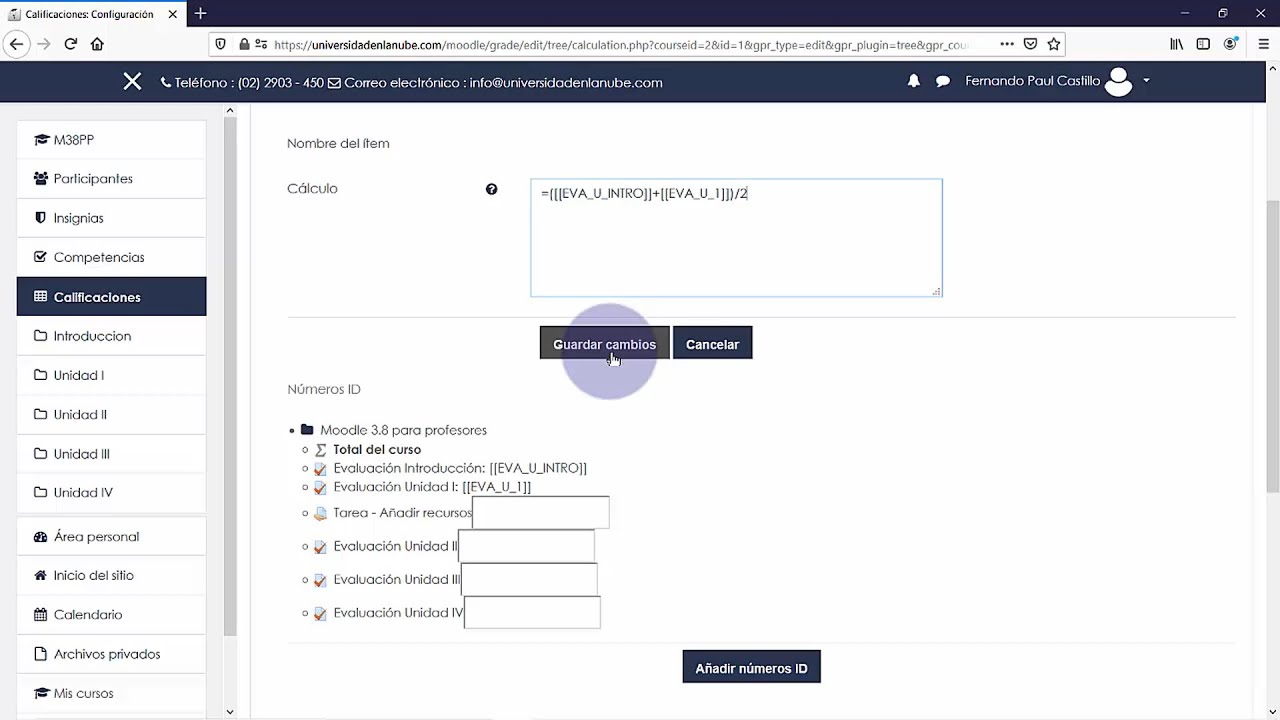This screenshot has width=1280, height=720.
Task: Click inside the Cálculo formula text area
Action: coord(736,245)
